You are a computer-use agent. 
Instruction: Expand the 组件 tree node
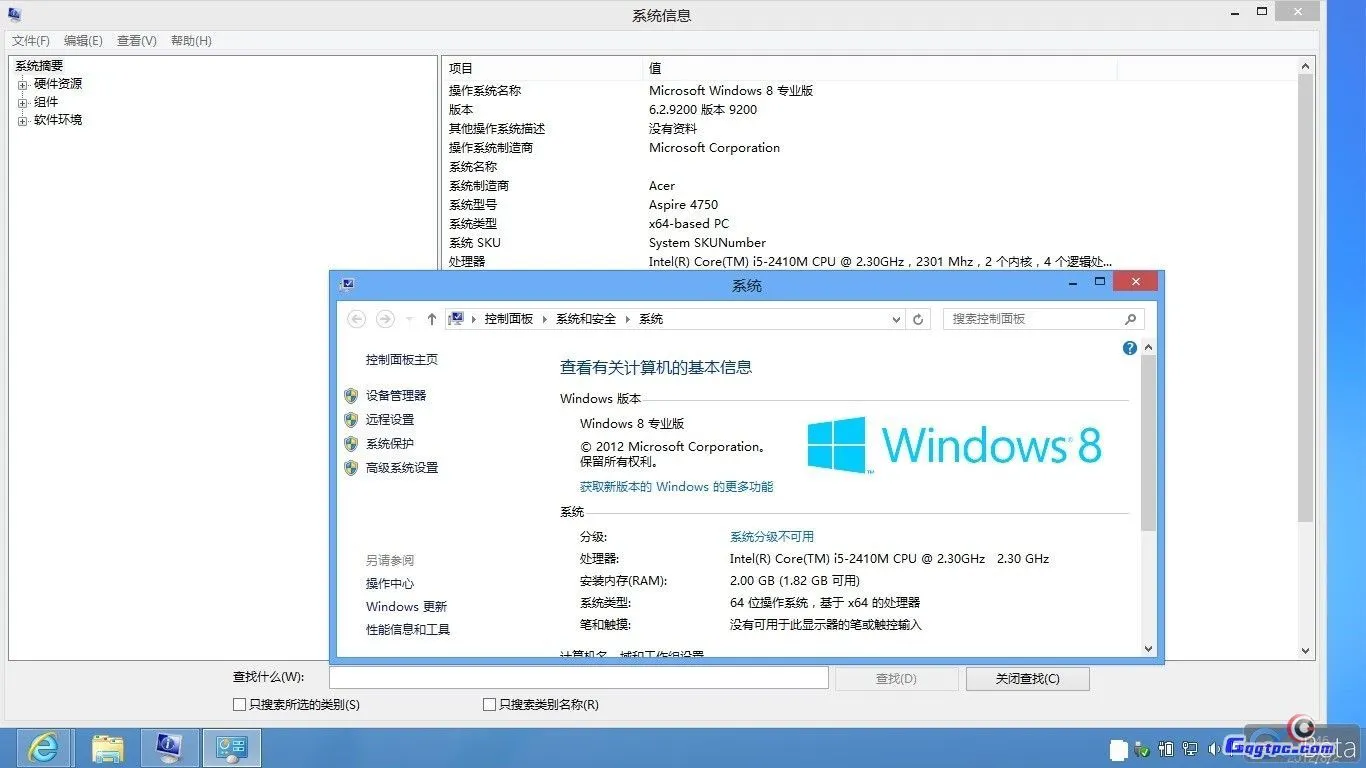coord(22,101)
